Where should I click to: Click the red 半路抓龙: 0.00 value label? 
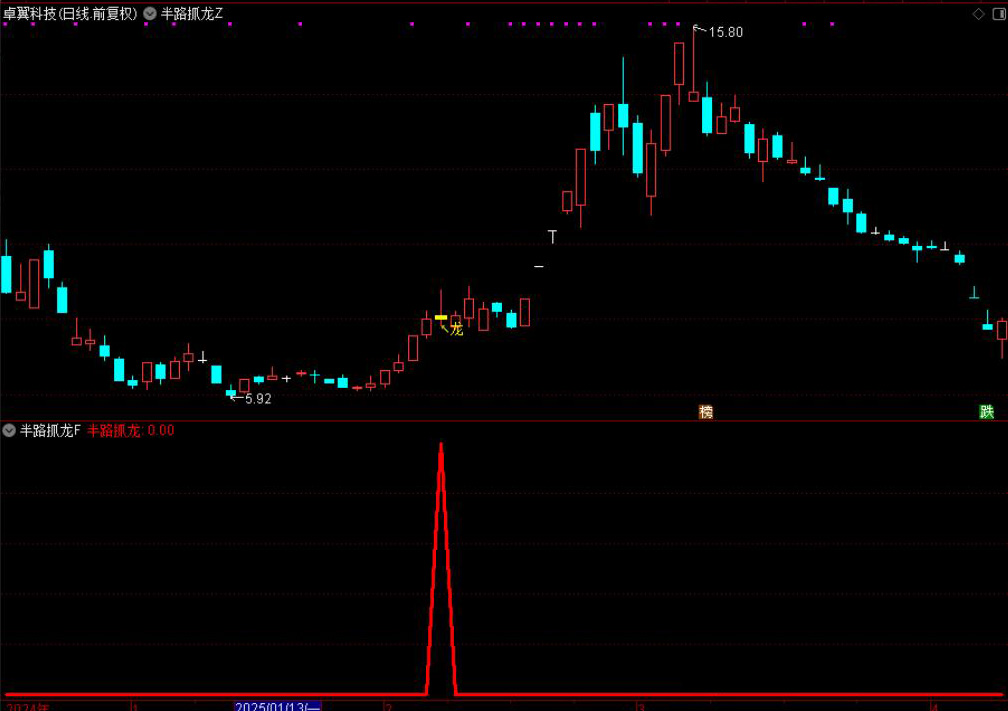click(130, 431)
